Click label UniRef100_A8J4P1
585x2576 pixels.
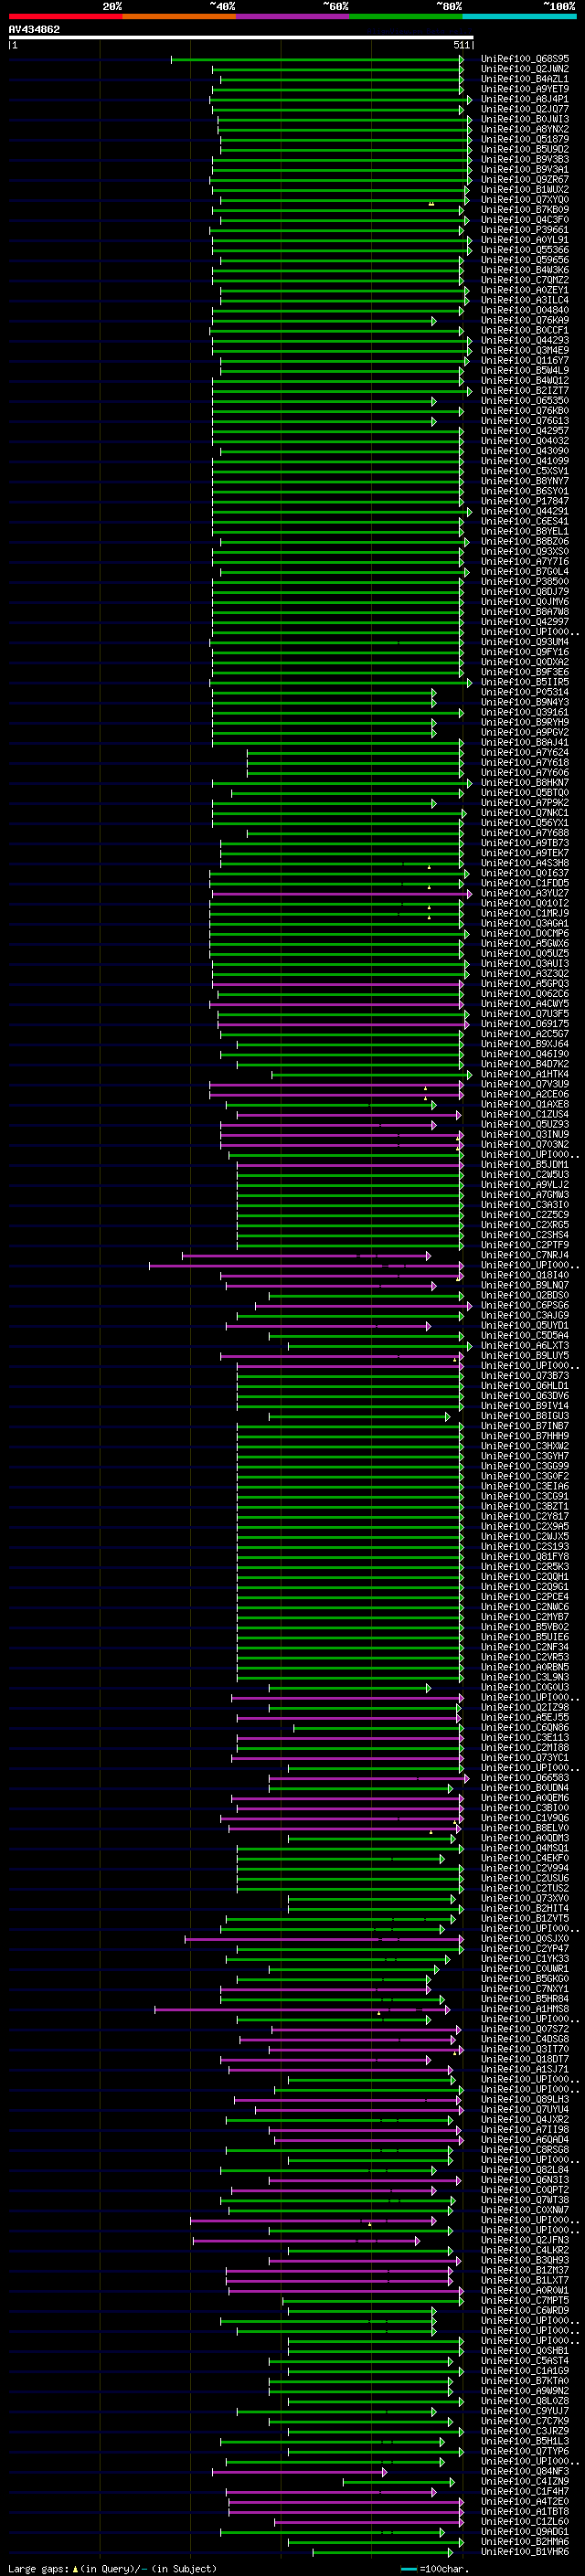click(525, 99)
